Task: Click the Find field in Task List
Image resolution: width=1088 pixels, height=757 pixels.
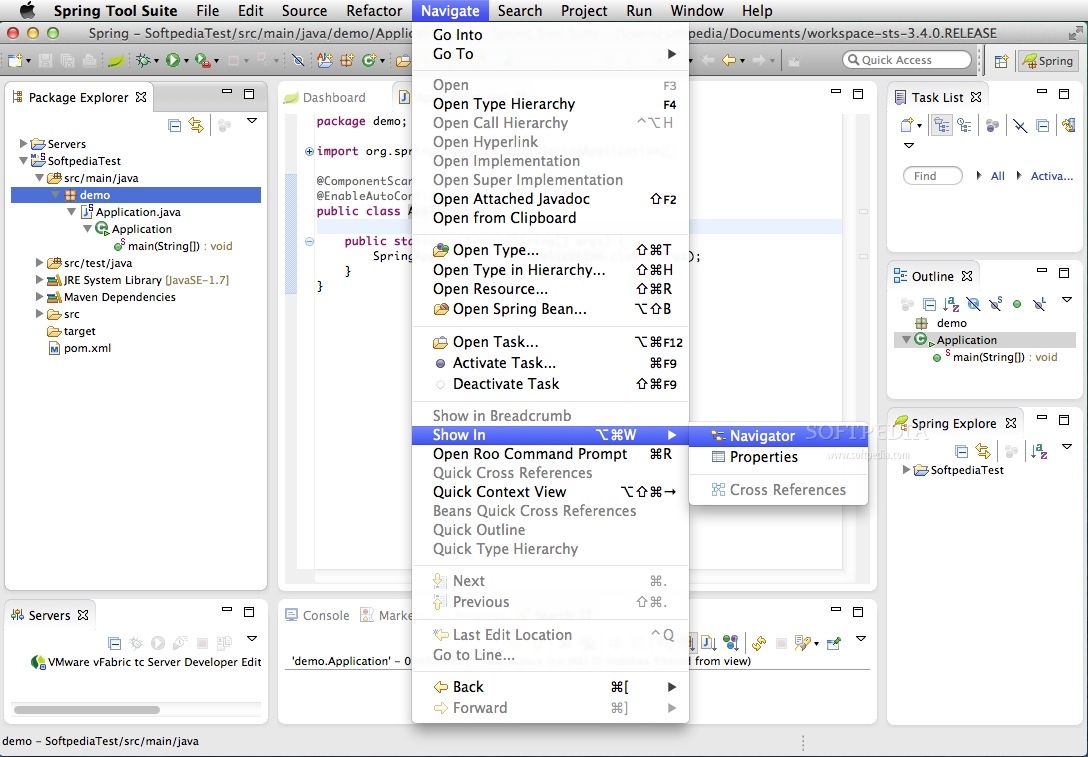Action: (x=933, y=176)
